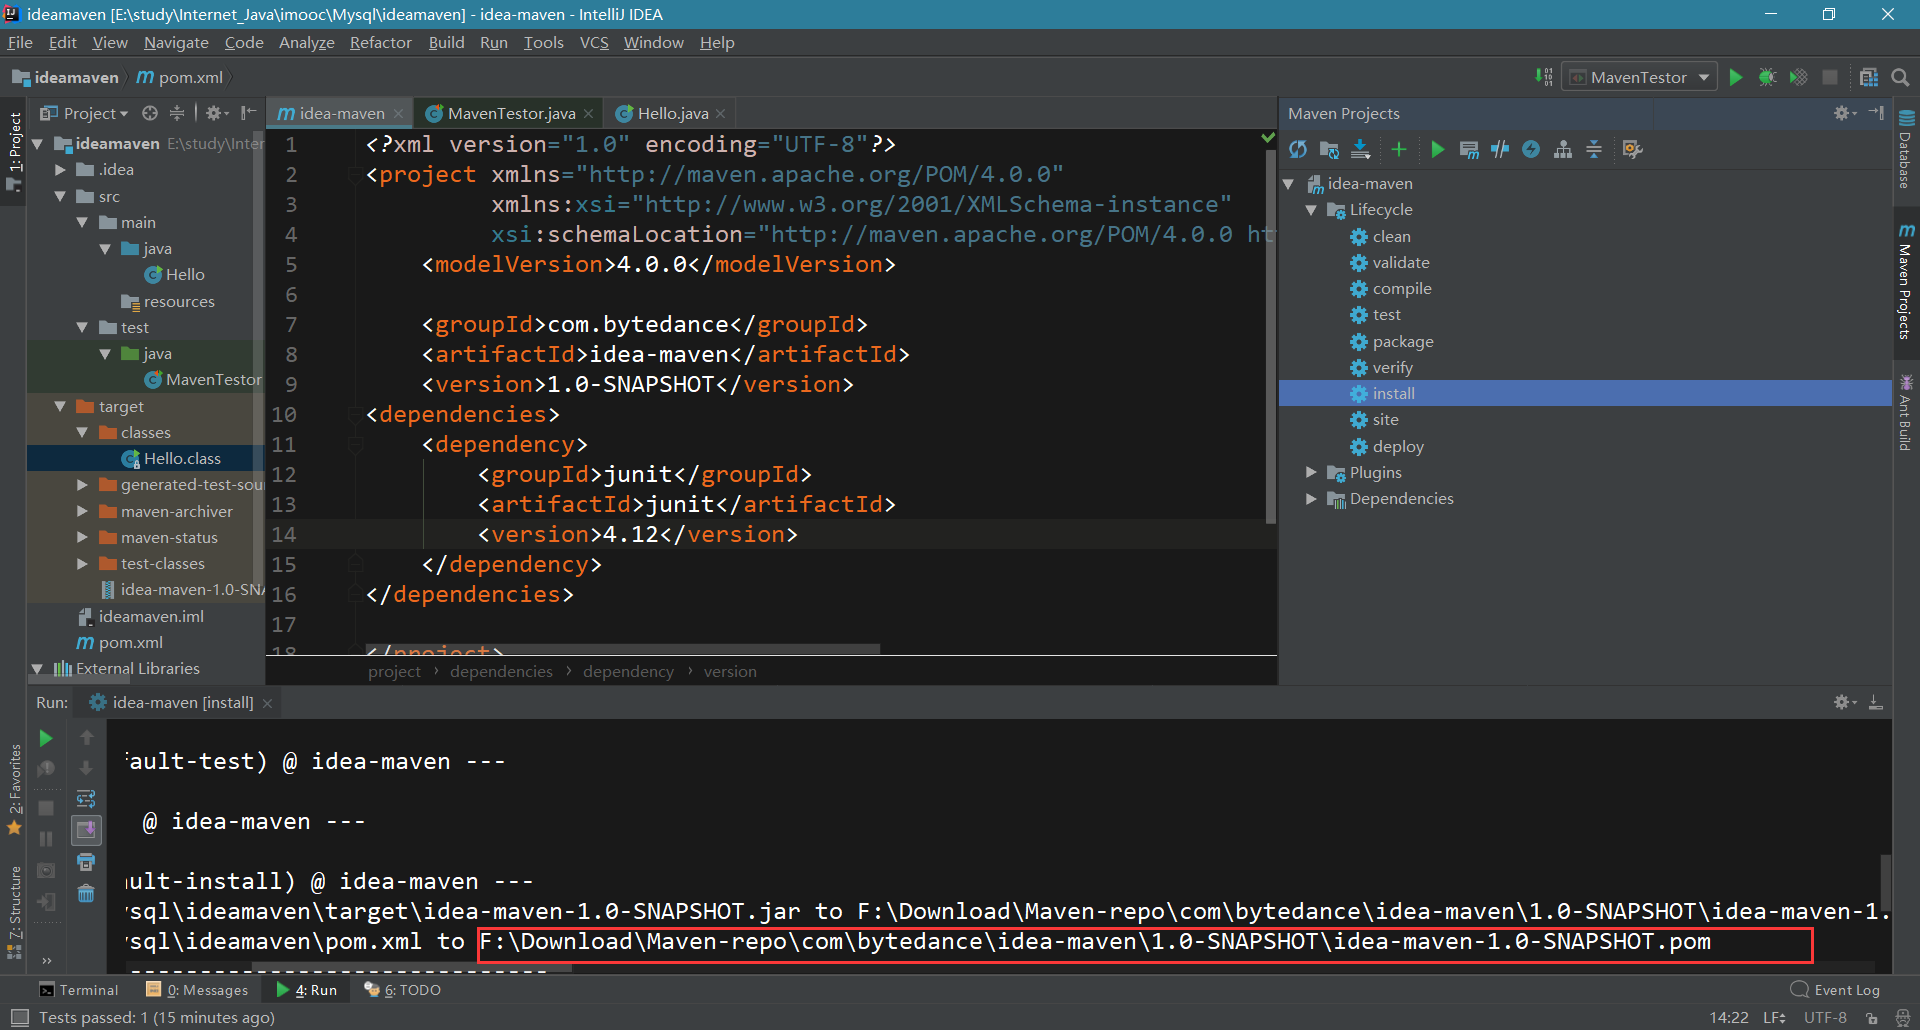Select the package lifecycle phase

1402,341
